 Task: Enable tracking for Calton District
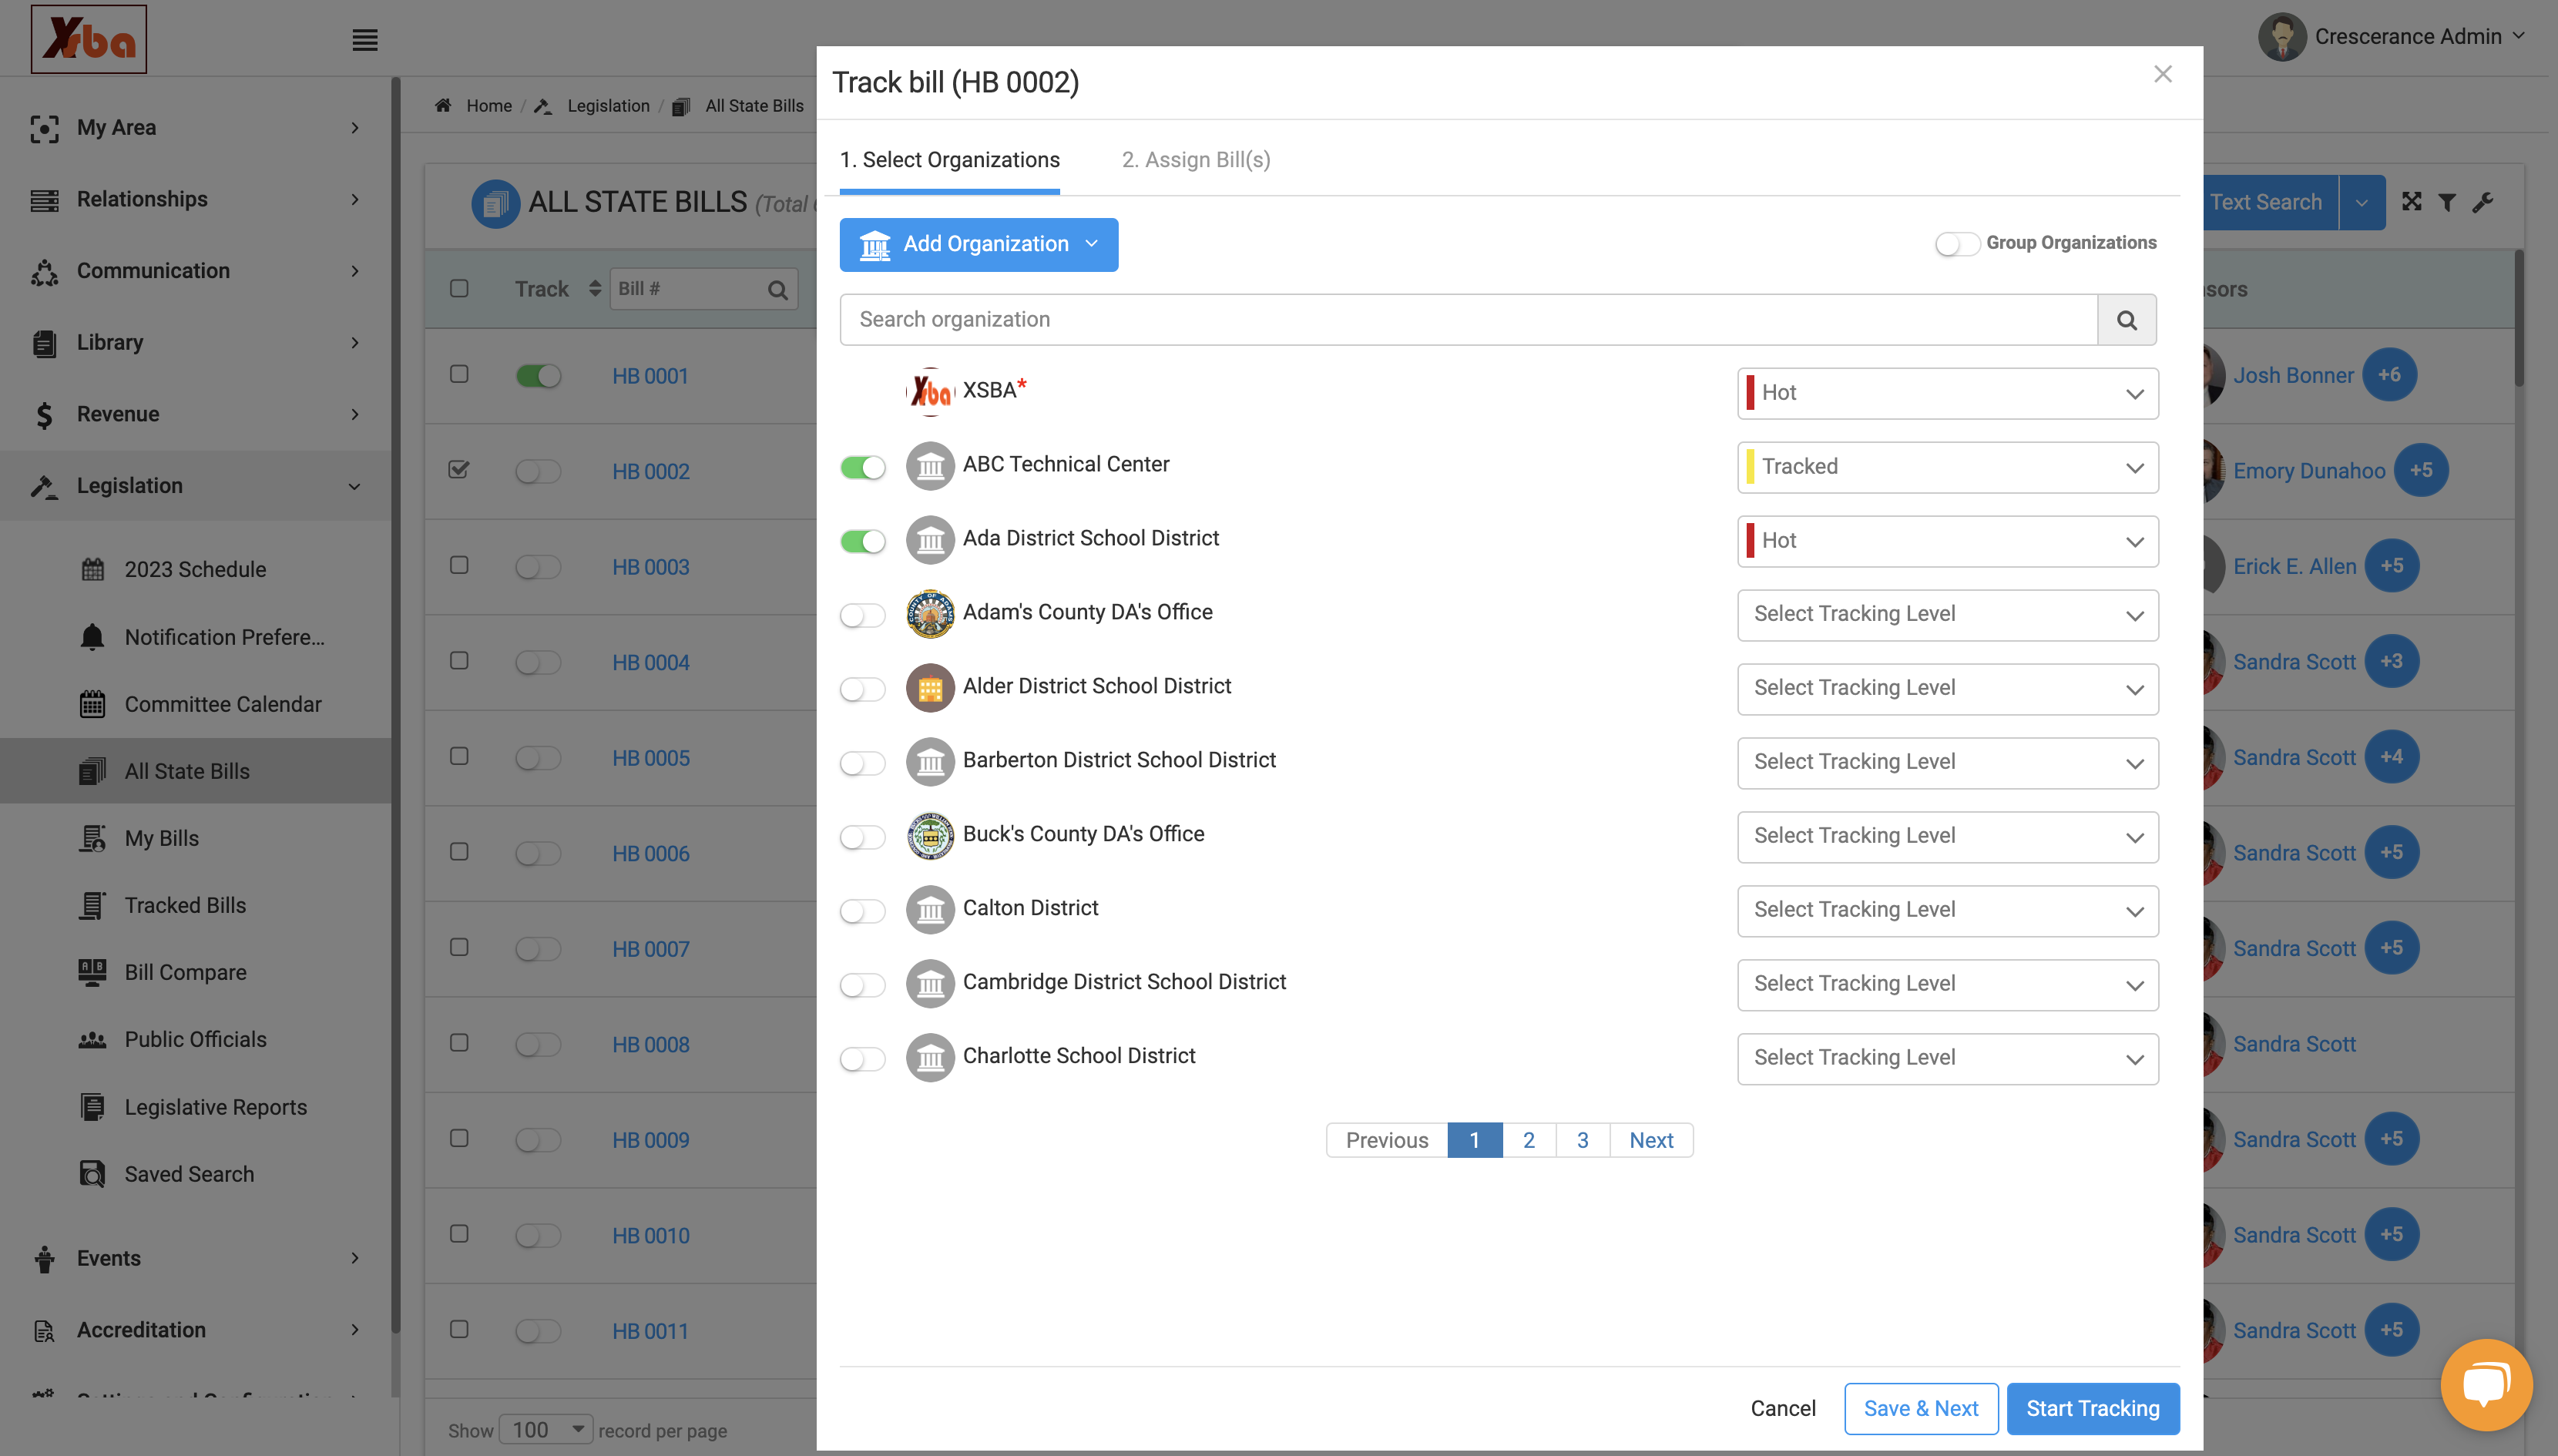click(x=862, y=911)
